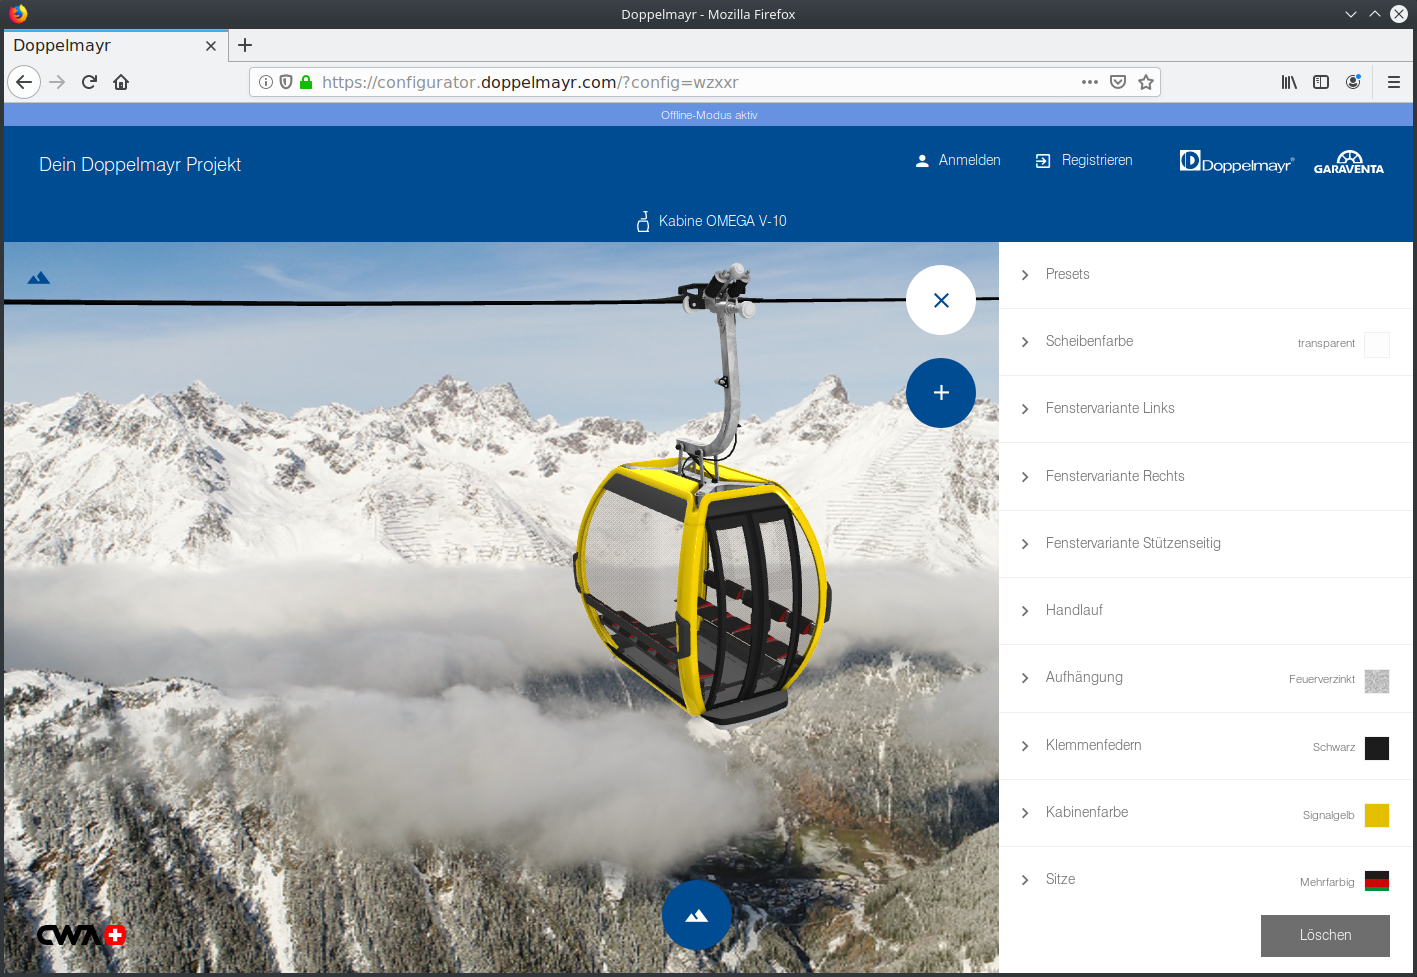This screenshot has height=977, width=1417.
Task: Click the Doppelmayr logo in header
Action: pos(1237,162)
